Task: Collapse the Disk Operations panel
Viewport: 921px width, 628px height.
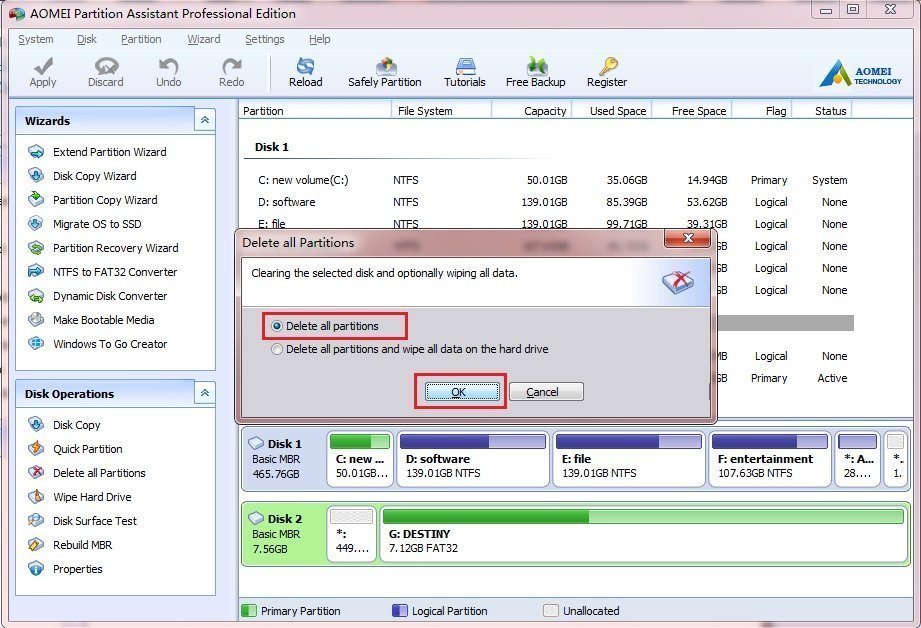Action: click(205, 393)
